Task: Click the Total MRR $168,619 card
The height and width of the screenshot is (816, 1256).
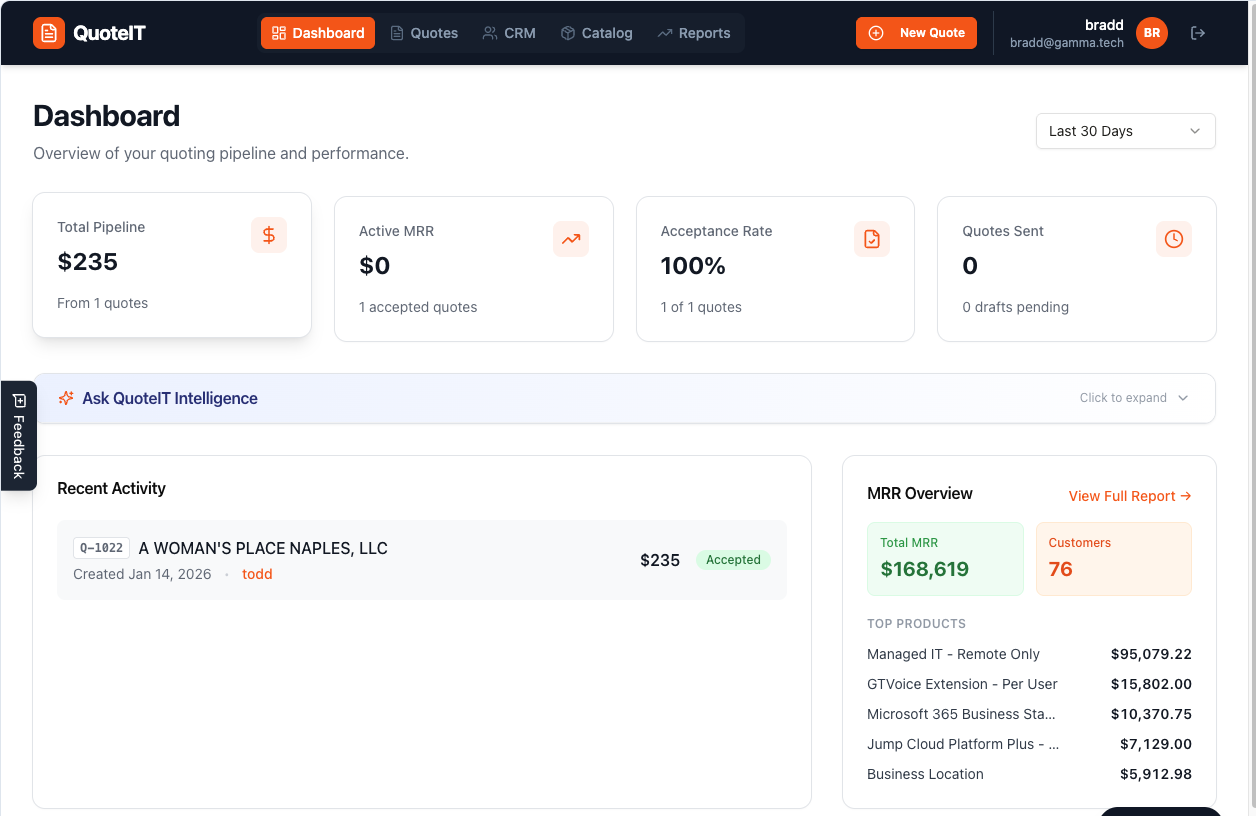Action: tap(945, 559)
